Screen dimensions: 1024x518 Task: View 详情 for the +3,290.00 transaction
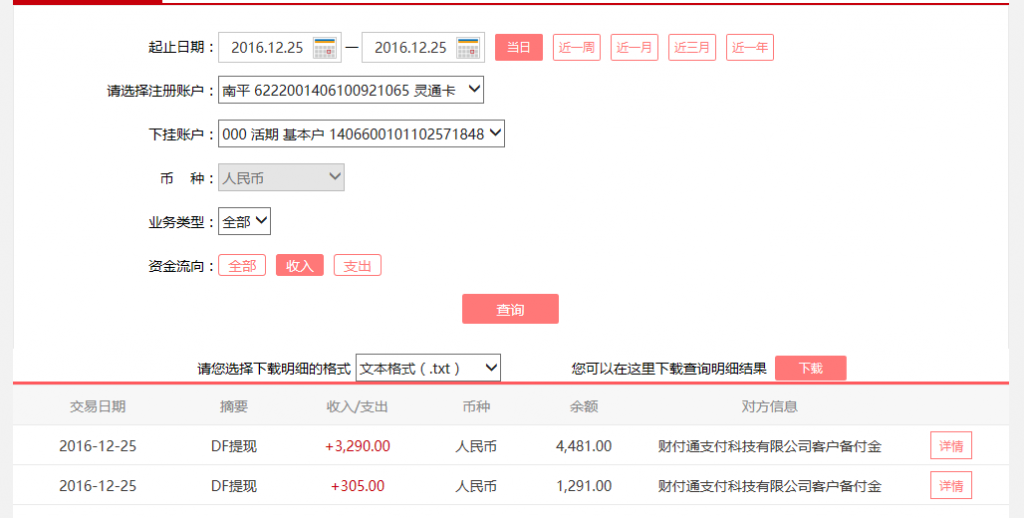pyautogui.click(x=950, y=446)
